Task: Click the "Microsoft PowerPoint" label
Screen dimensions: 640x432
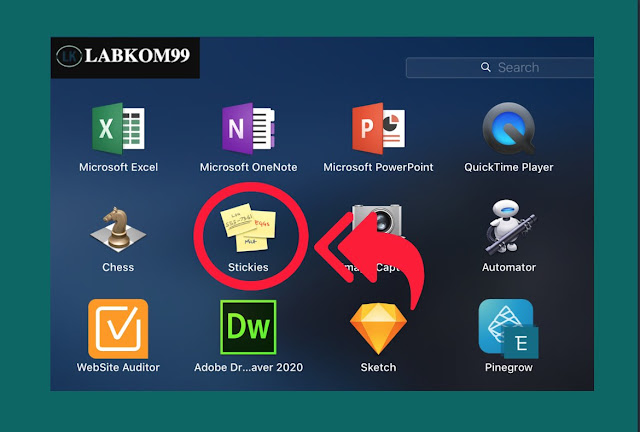Action: (378, 167)
